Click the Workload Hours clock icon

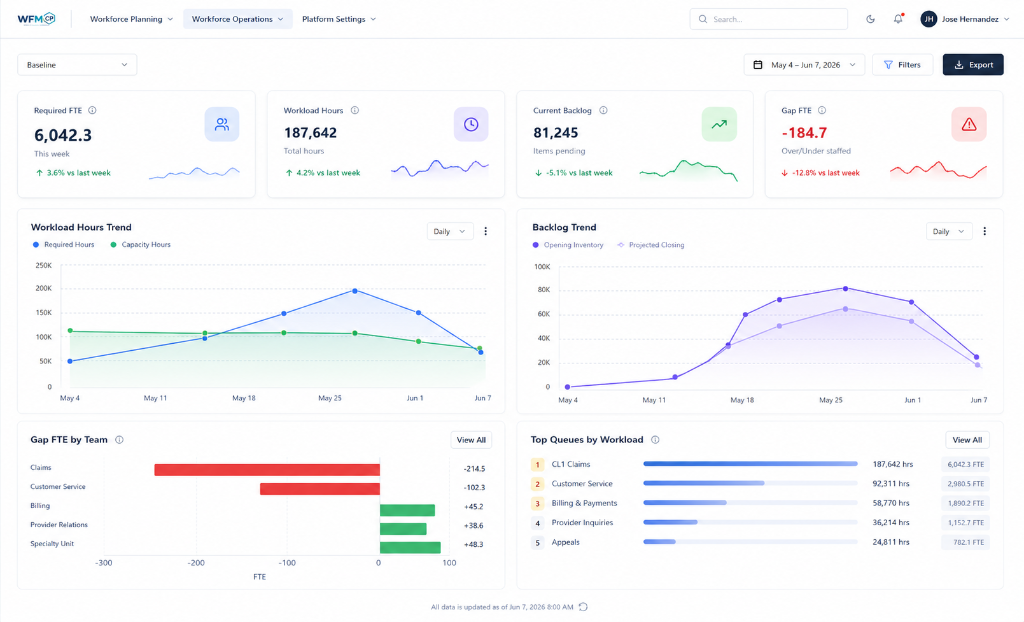(471, 124)
